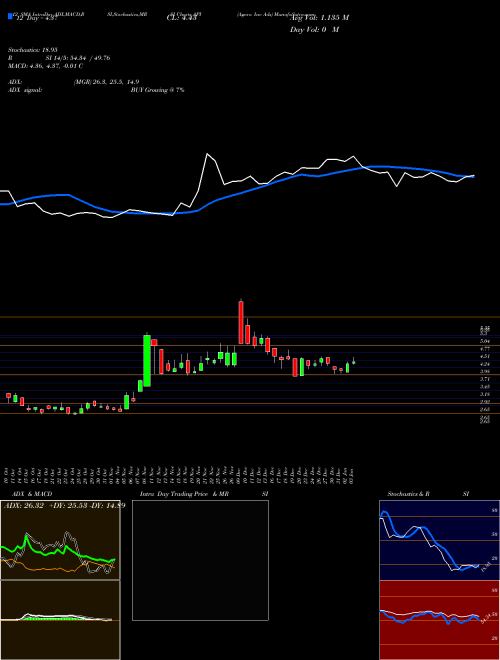Click the blue 12 SMA legend square

click(x=10, y=16)
